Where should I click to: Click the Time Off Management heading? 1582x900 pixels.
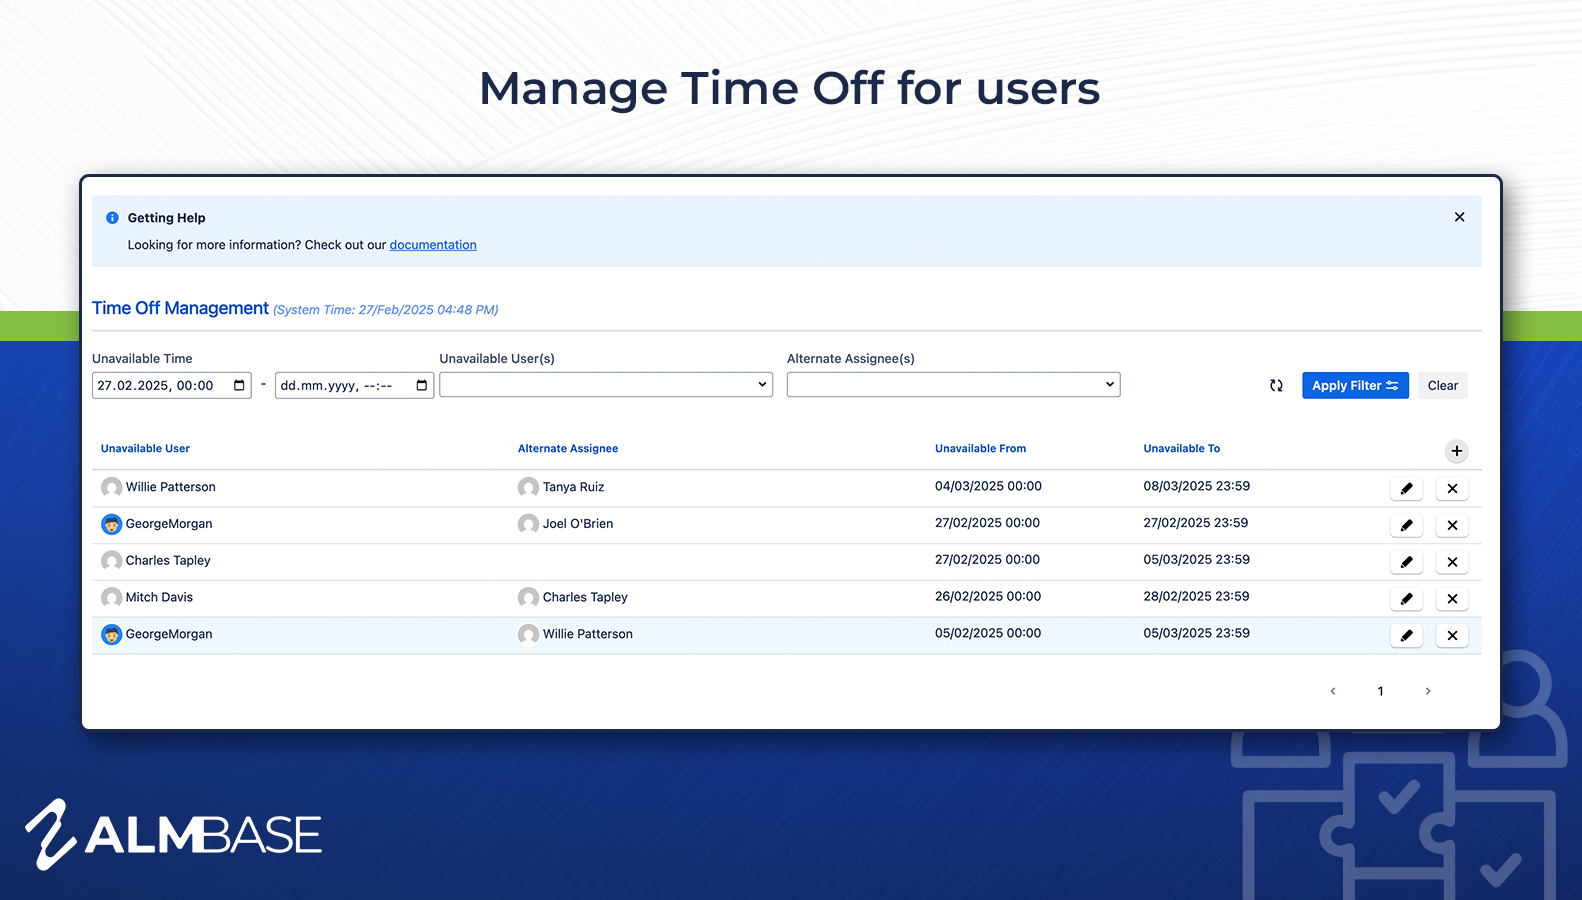pos(180,308)
